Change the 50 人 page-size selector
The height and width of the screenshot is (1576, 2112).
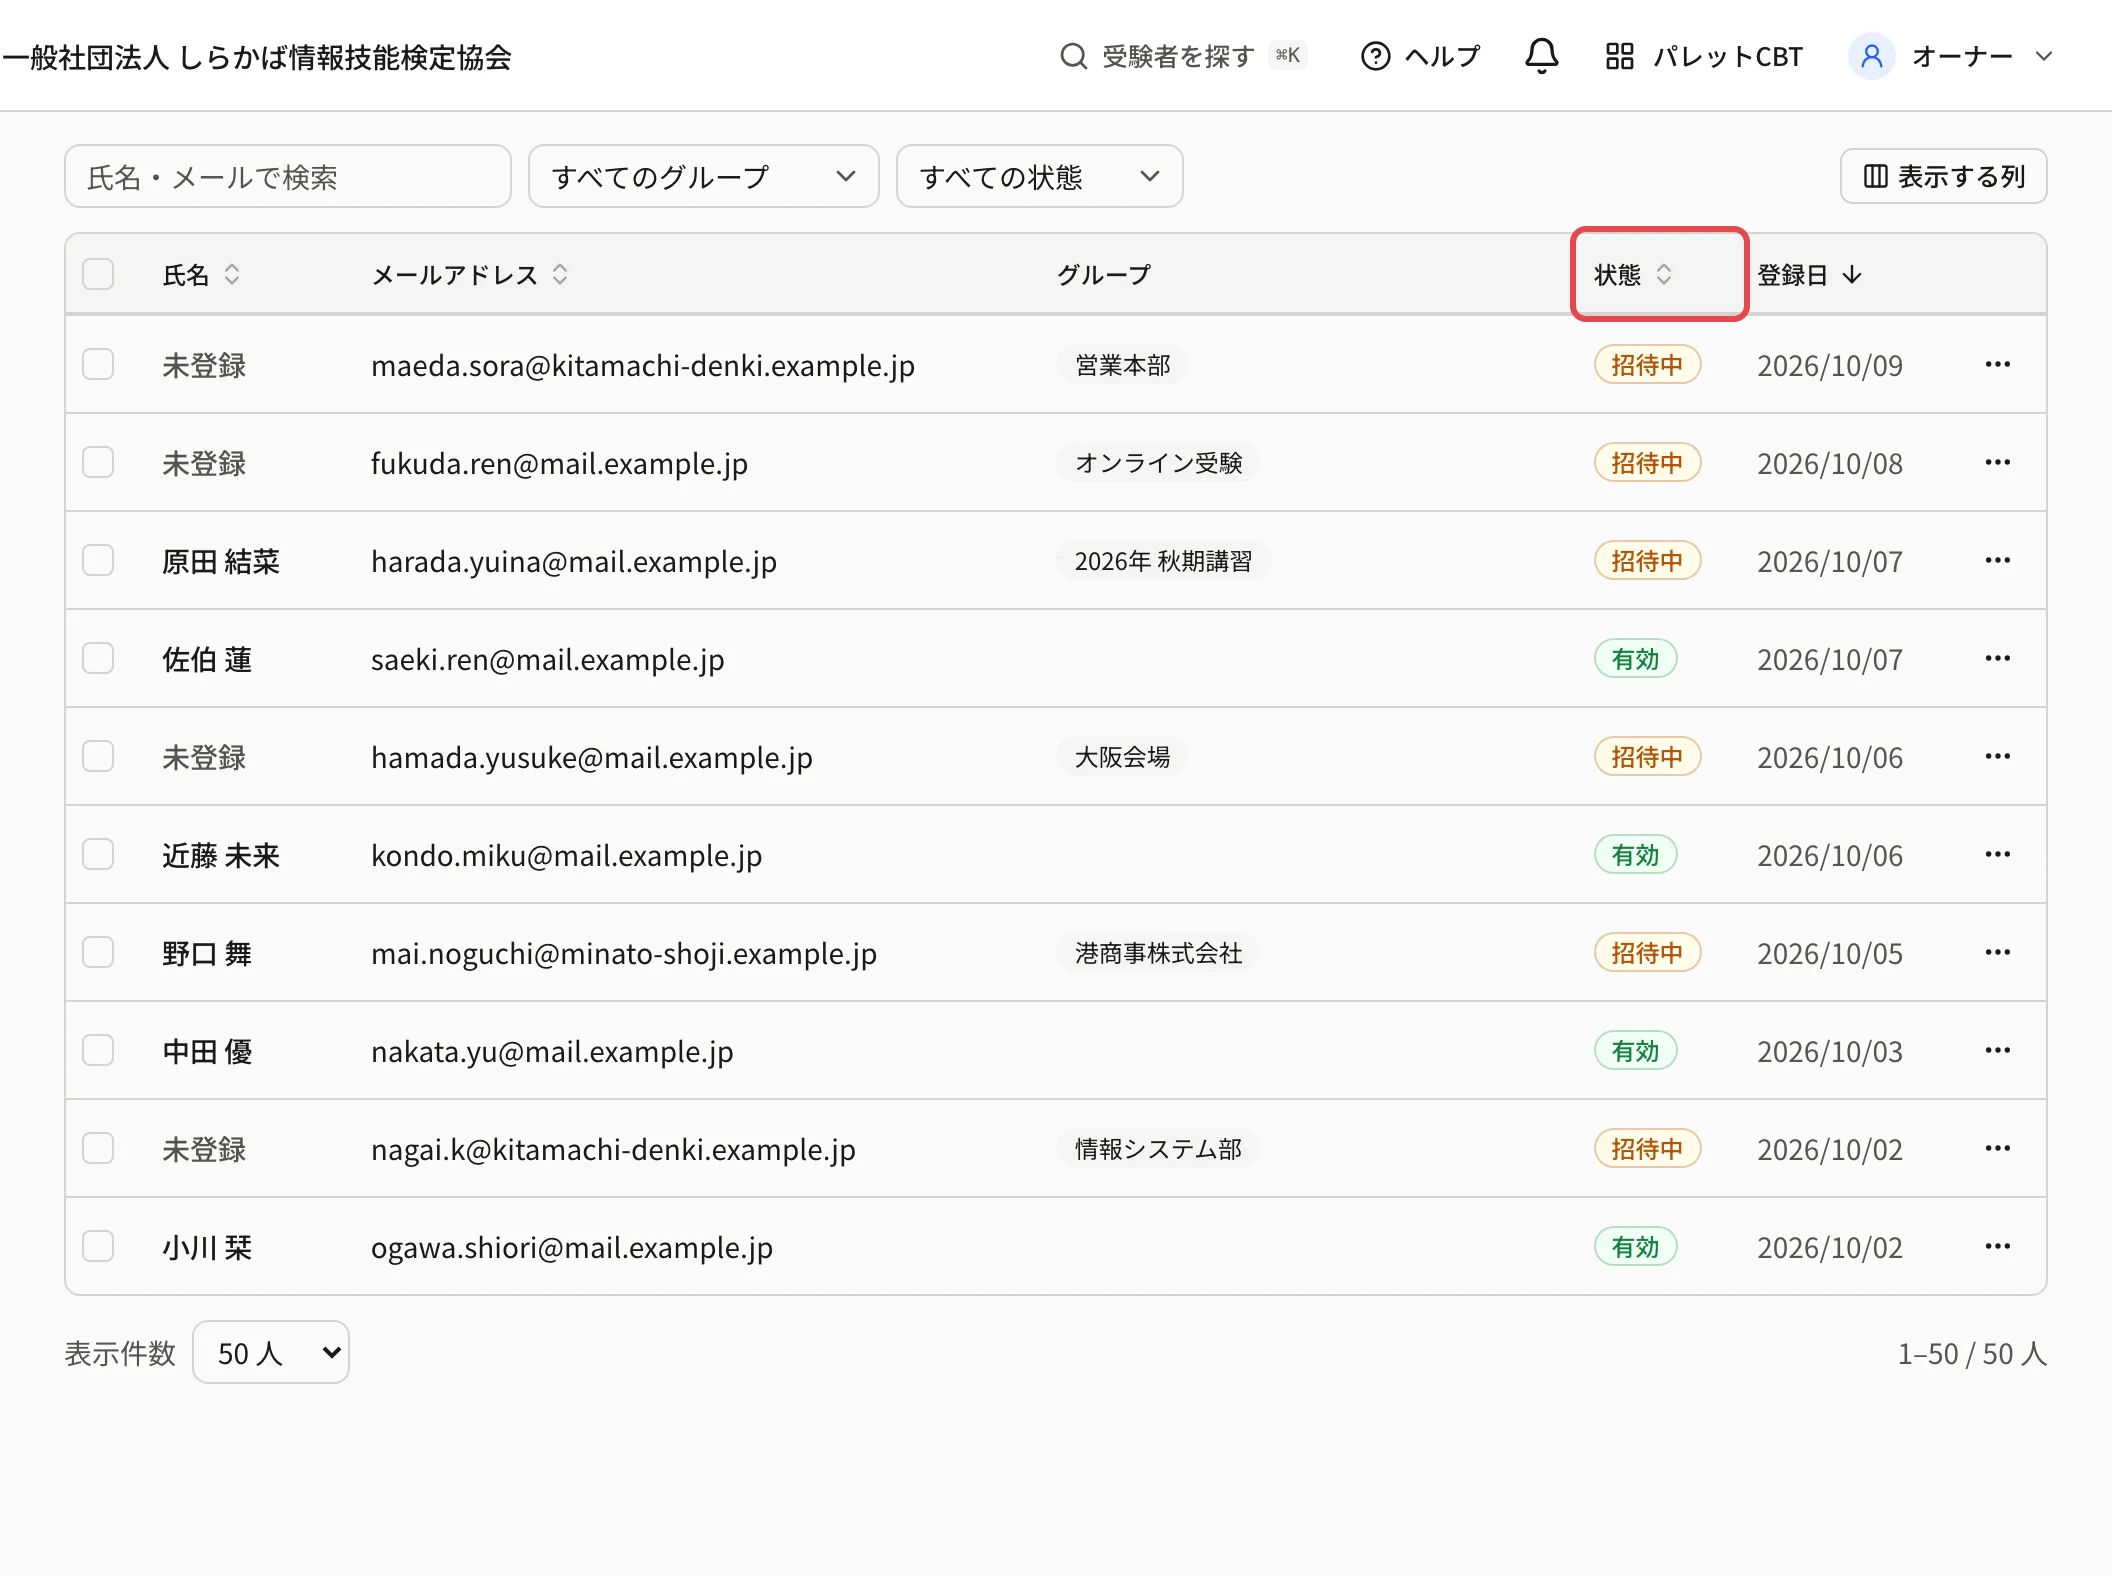(x=271, y=1352)
